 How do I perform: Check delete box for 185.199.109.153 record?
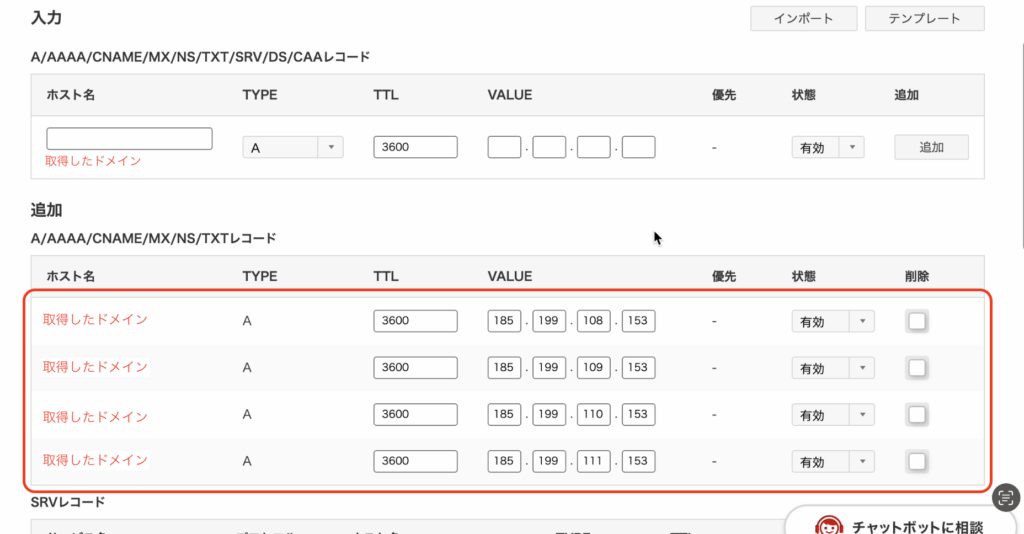(x=916, y=368)
